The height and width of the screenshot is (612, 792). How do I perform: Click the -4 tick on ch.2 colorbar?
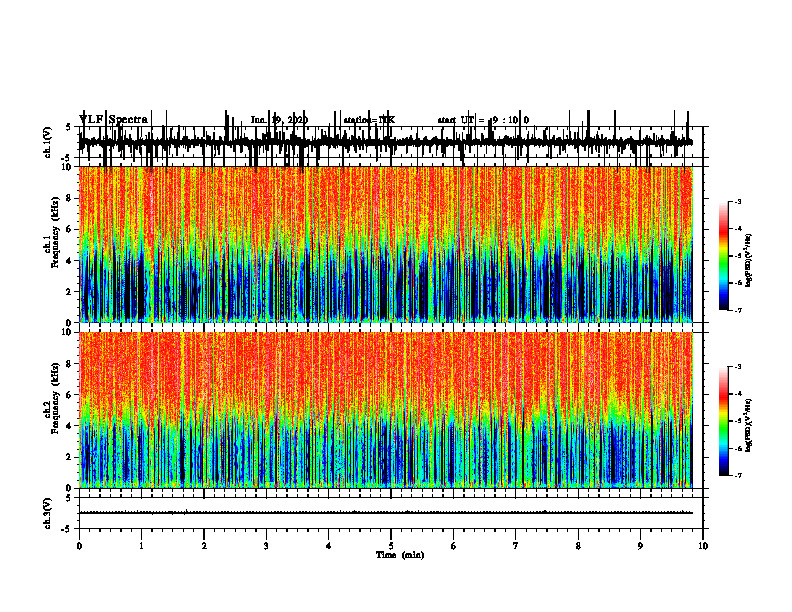737,394
